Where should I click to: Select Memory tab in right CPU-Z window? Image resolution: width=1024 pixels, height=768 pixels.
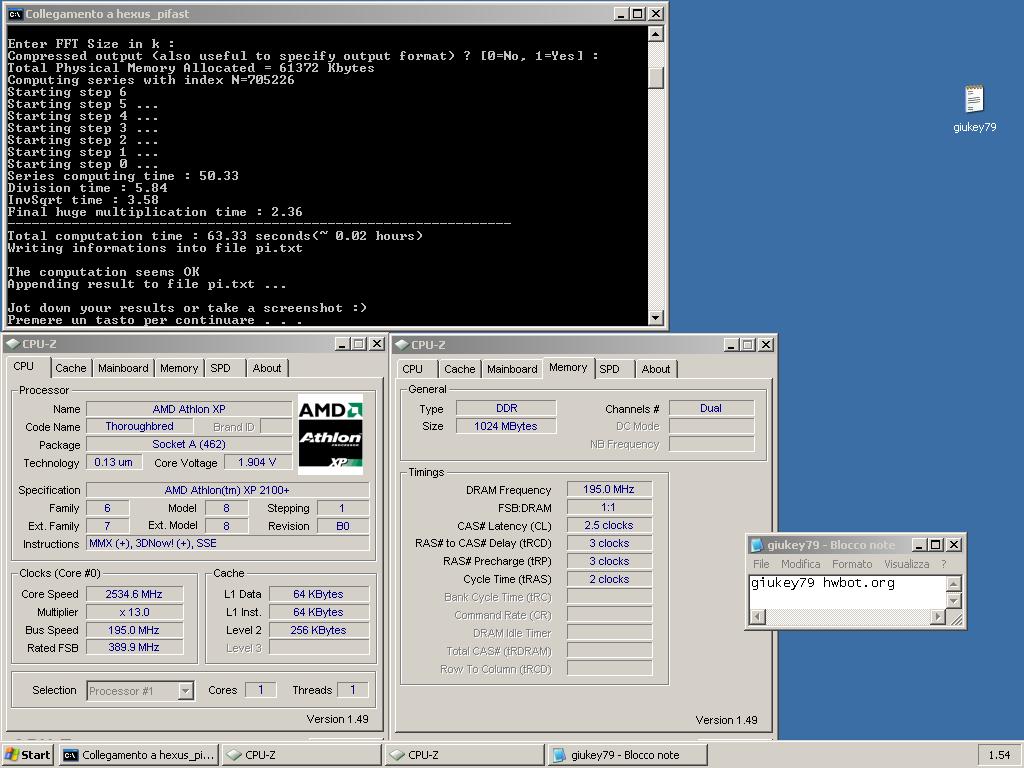point(568,368)
